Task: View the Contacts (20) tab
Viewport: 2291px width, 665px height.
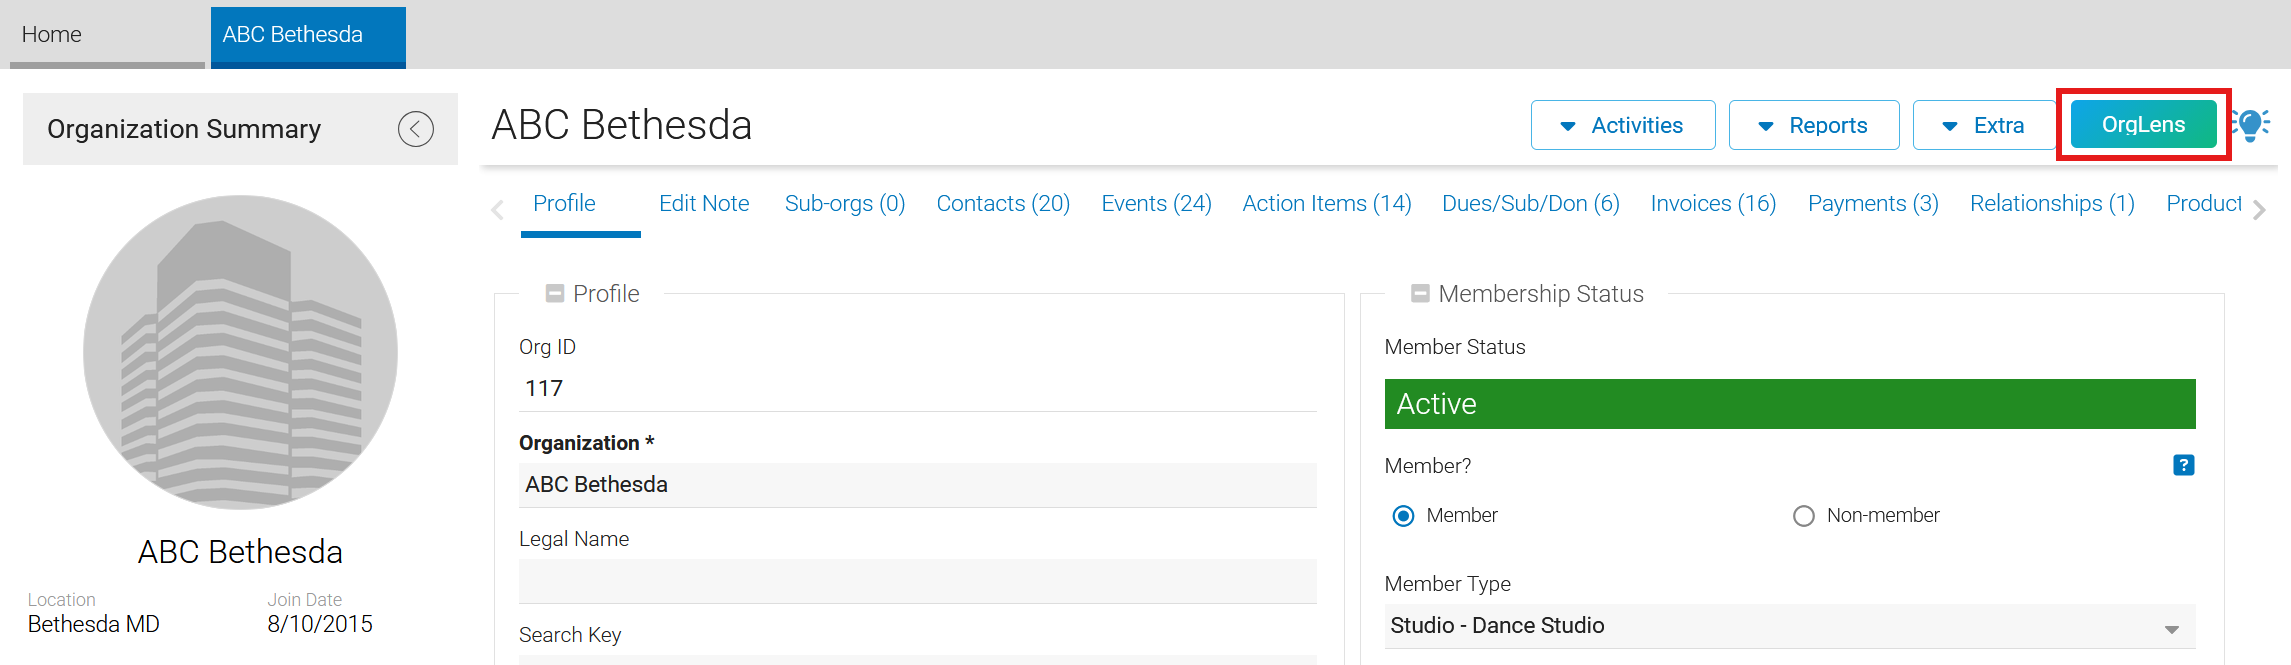Action: point(1003,204)
